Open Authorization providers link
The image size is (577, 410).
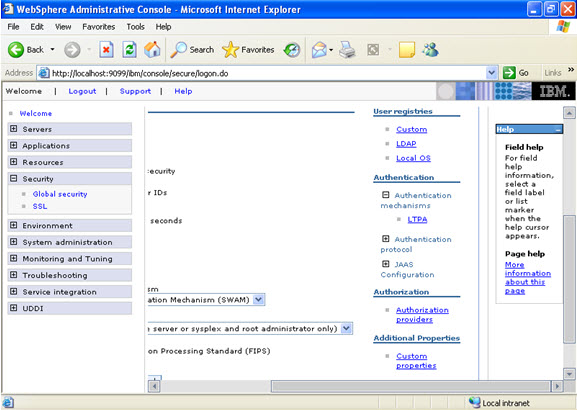pyautogui.click(x=422, y=315)
